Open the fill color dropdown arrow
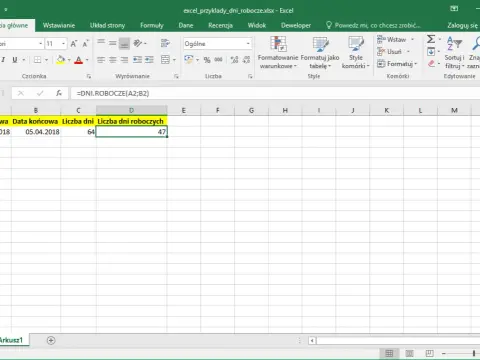The width and height of the screenshot is (480, 360). [x=69, y=60]
